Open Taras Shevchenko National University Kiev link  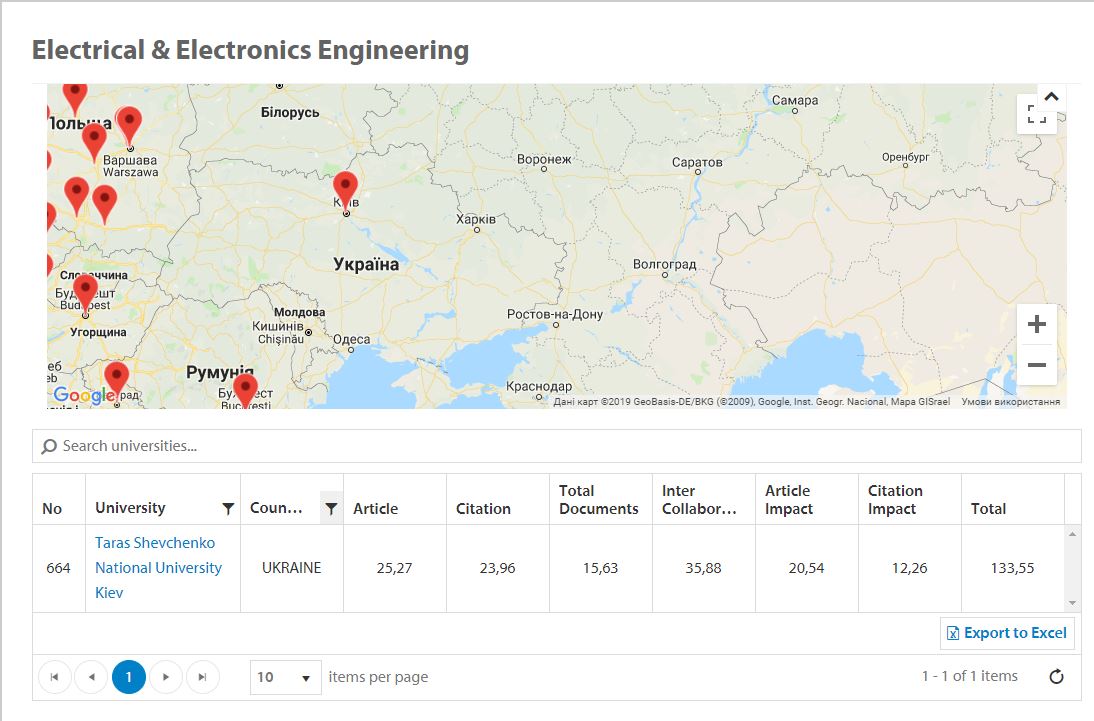(x=158, y=567)
